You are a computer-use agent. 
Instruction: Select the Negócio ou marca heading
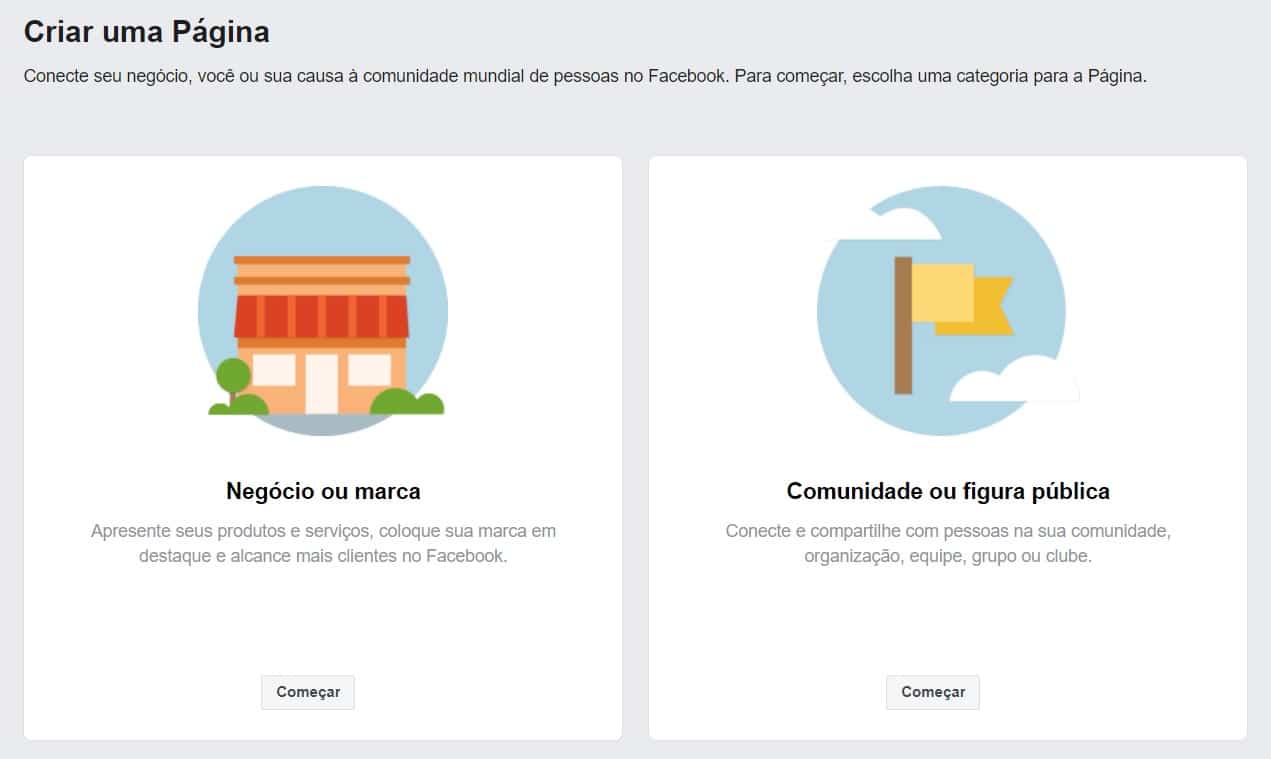click(323, 491)
